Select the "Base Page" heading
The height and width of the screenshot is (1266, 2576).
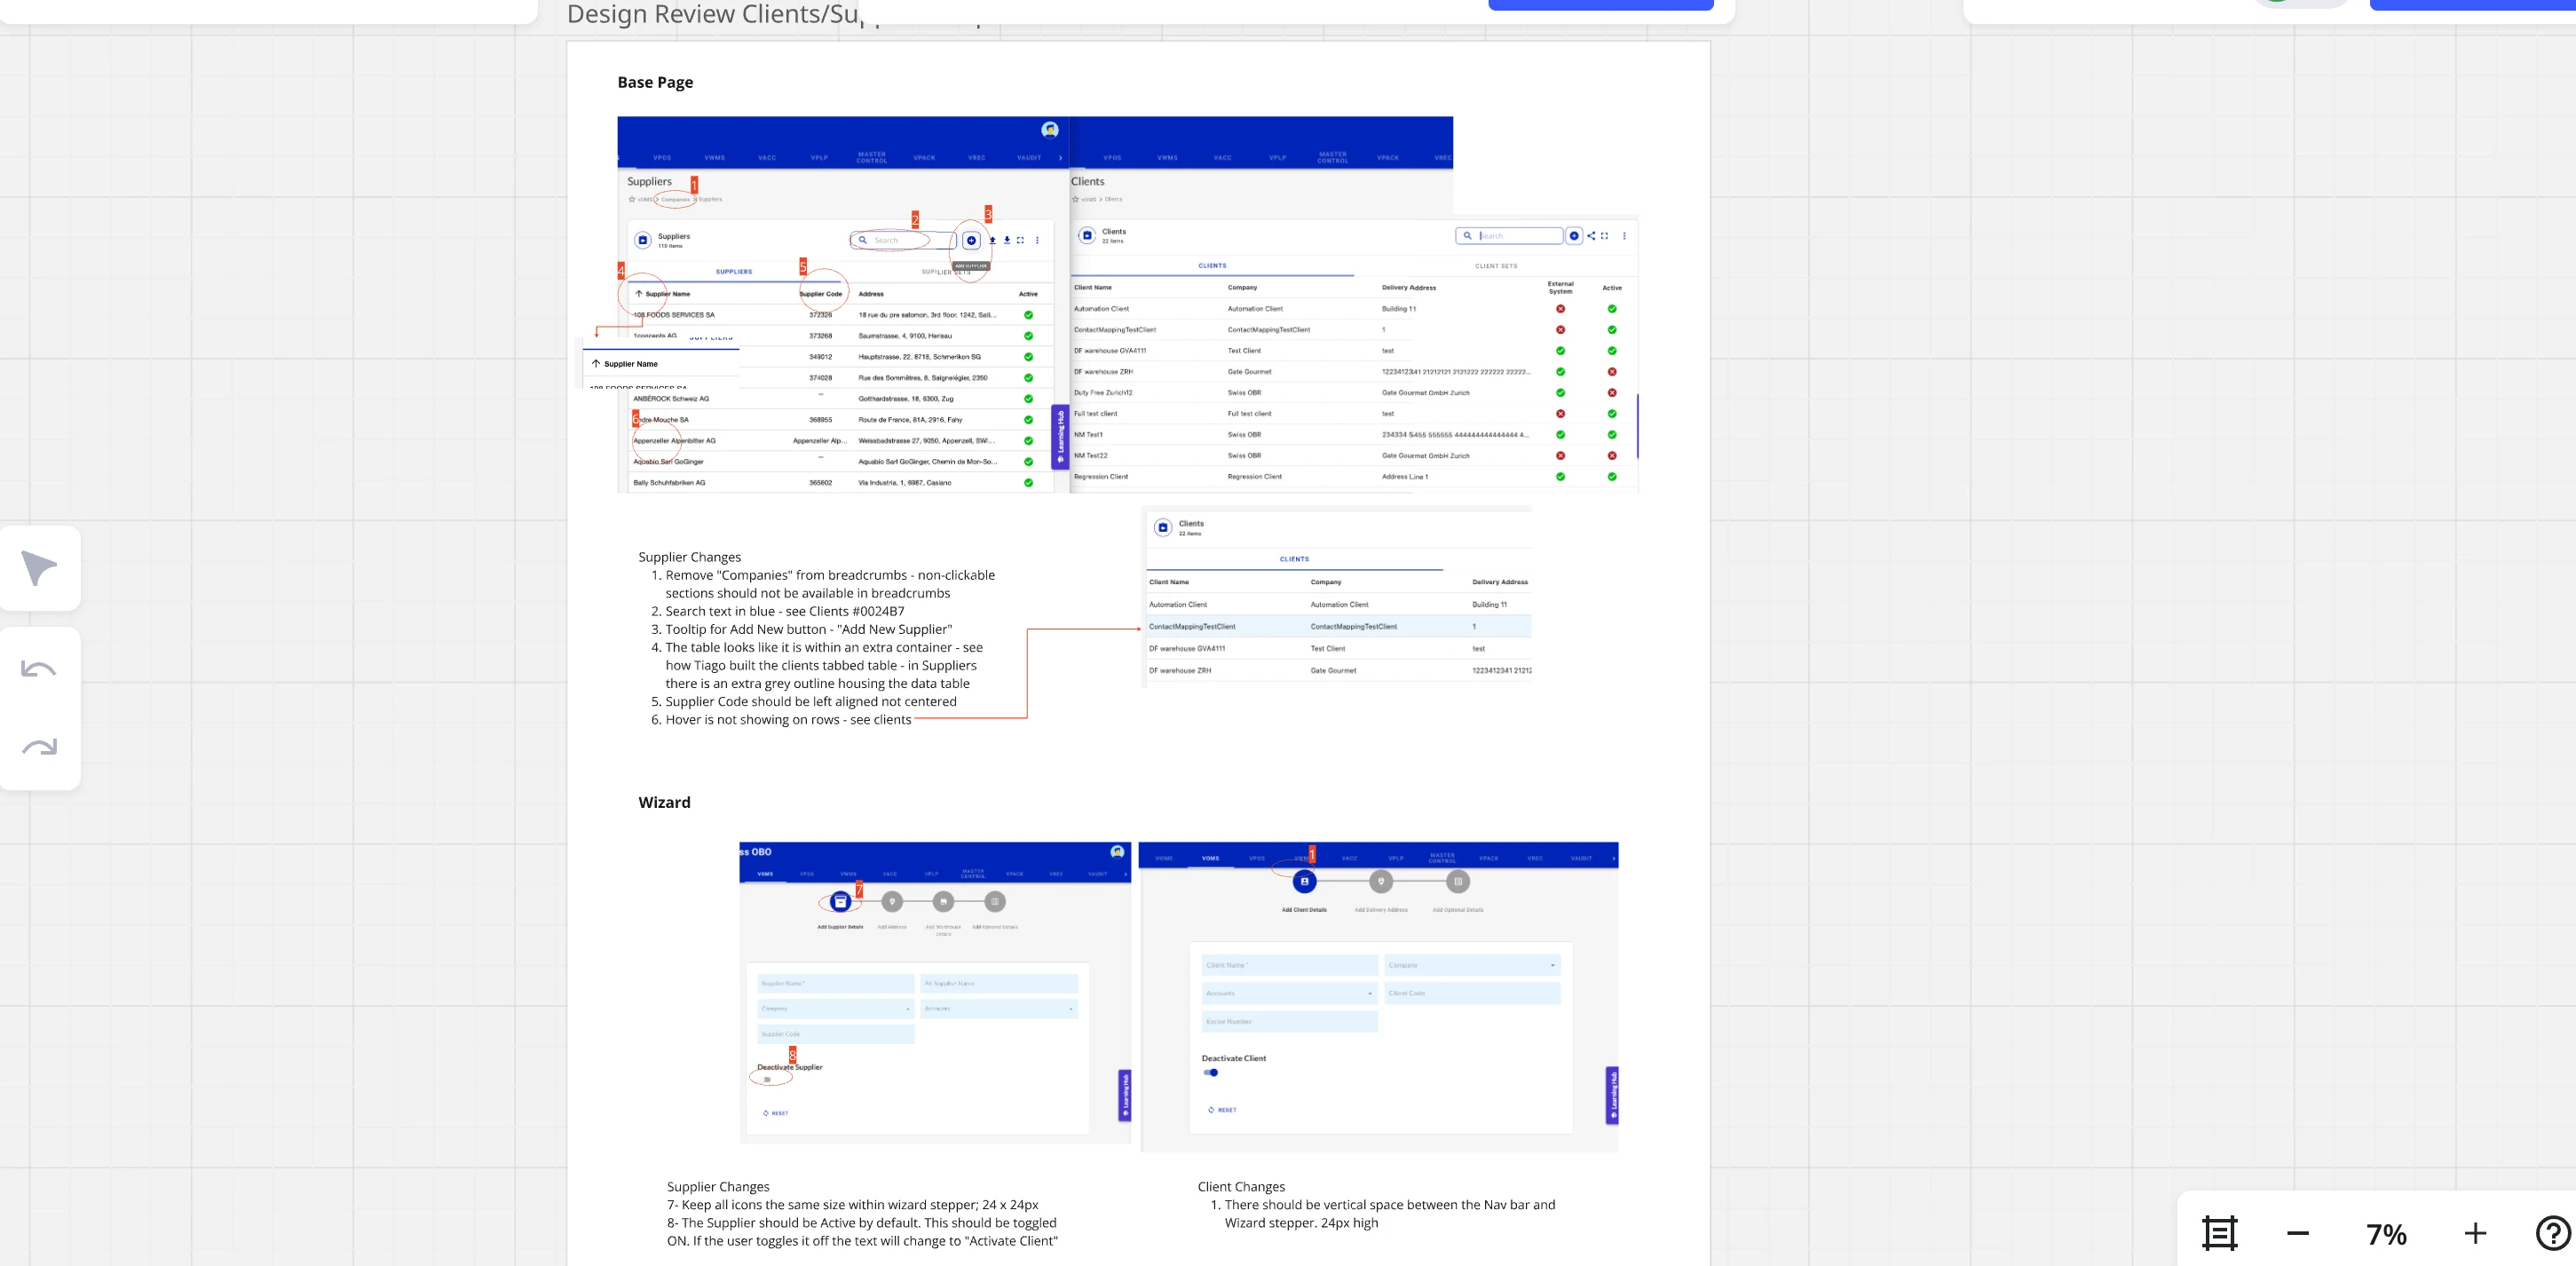tap(655, 82)
